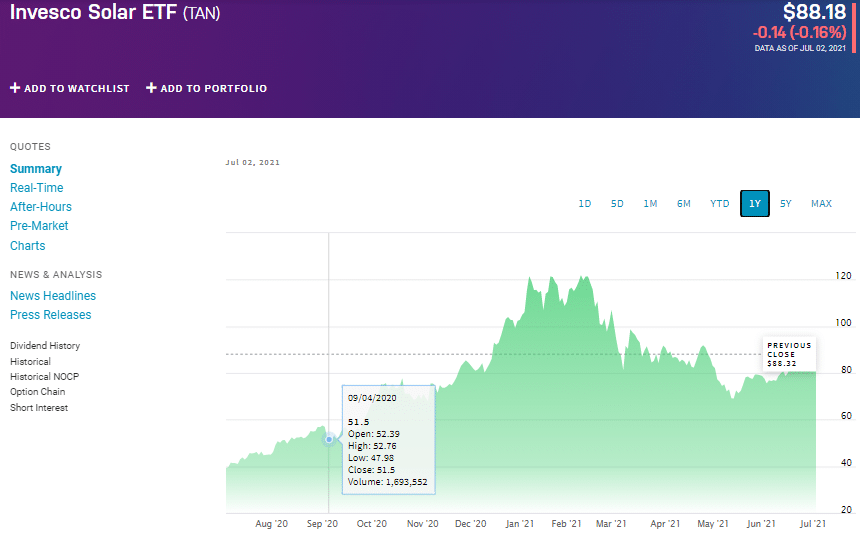Click the Nov '20 axis label
The width and height of the screenshot is (860, 541).
click(x=422, y=523)
